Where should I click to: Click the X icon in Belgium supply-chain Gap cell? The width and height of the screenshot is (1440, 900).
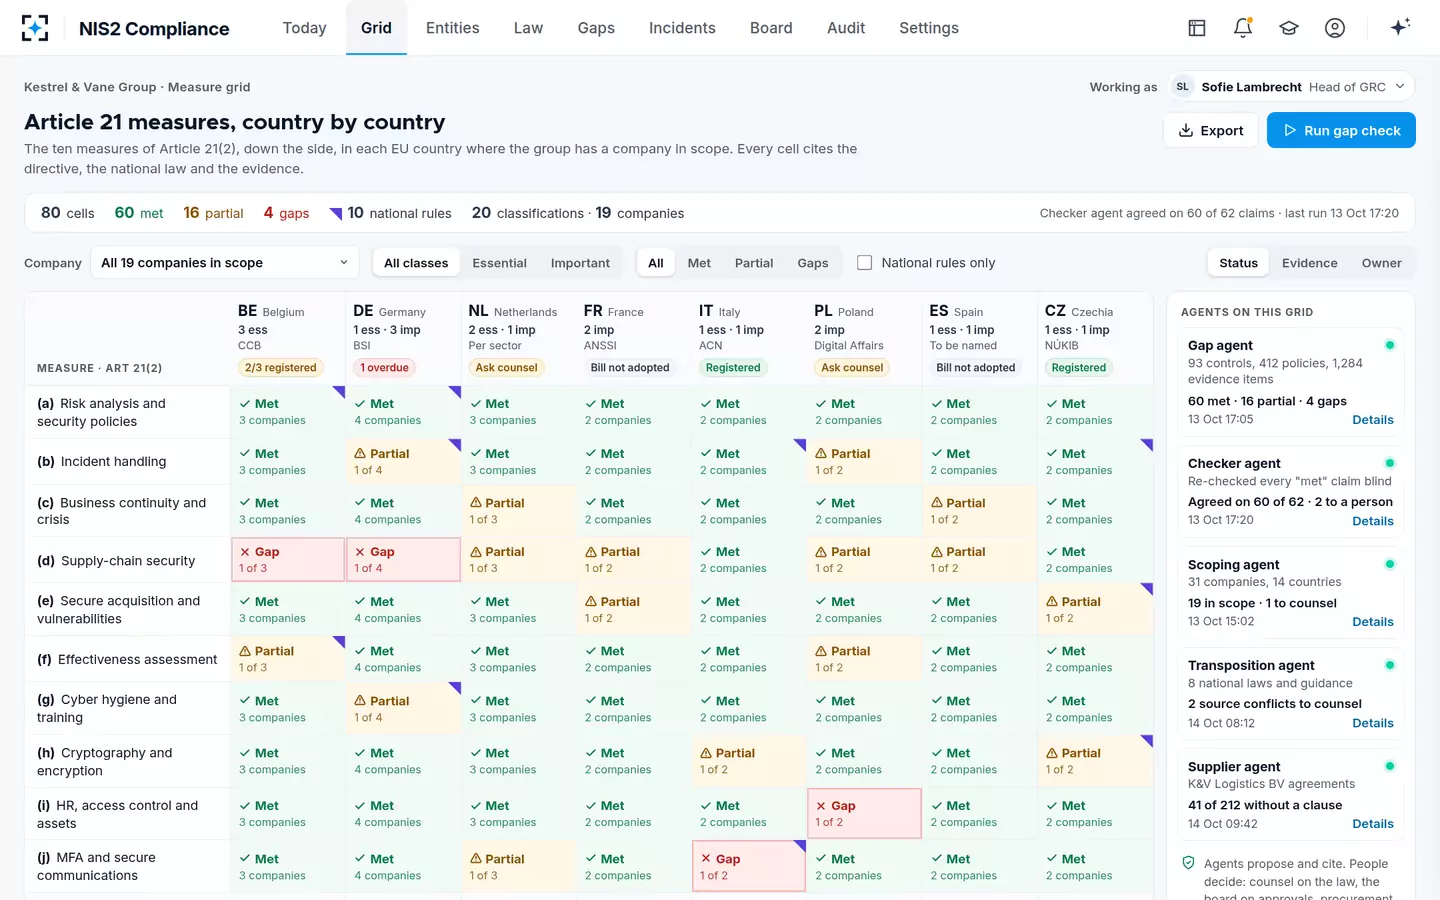245,552
